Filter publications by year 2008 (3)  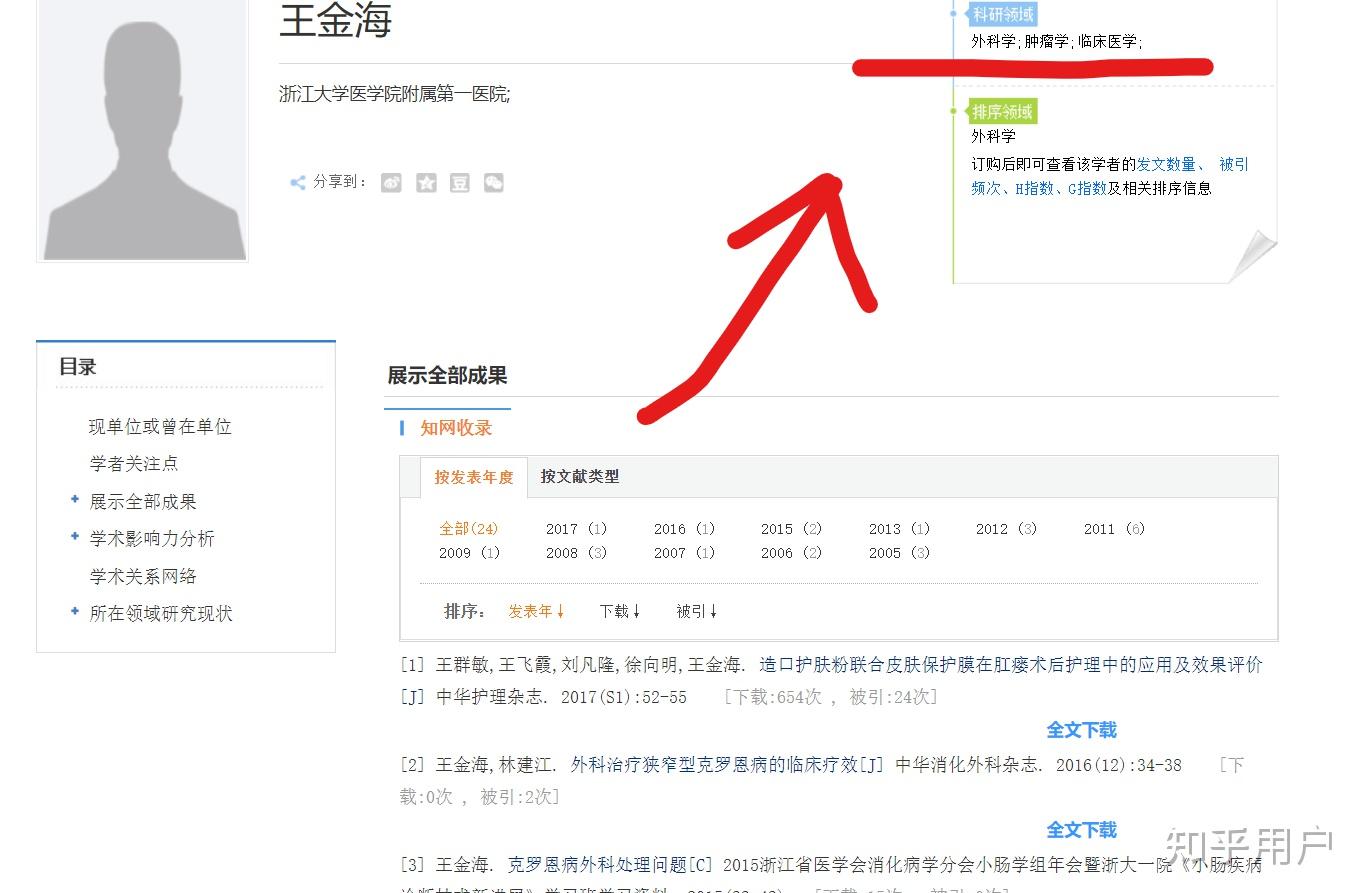click(577, 553)
